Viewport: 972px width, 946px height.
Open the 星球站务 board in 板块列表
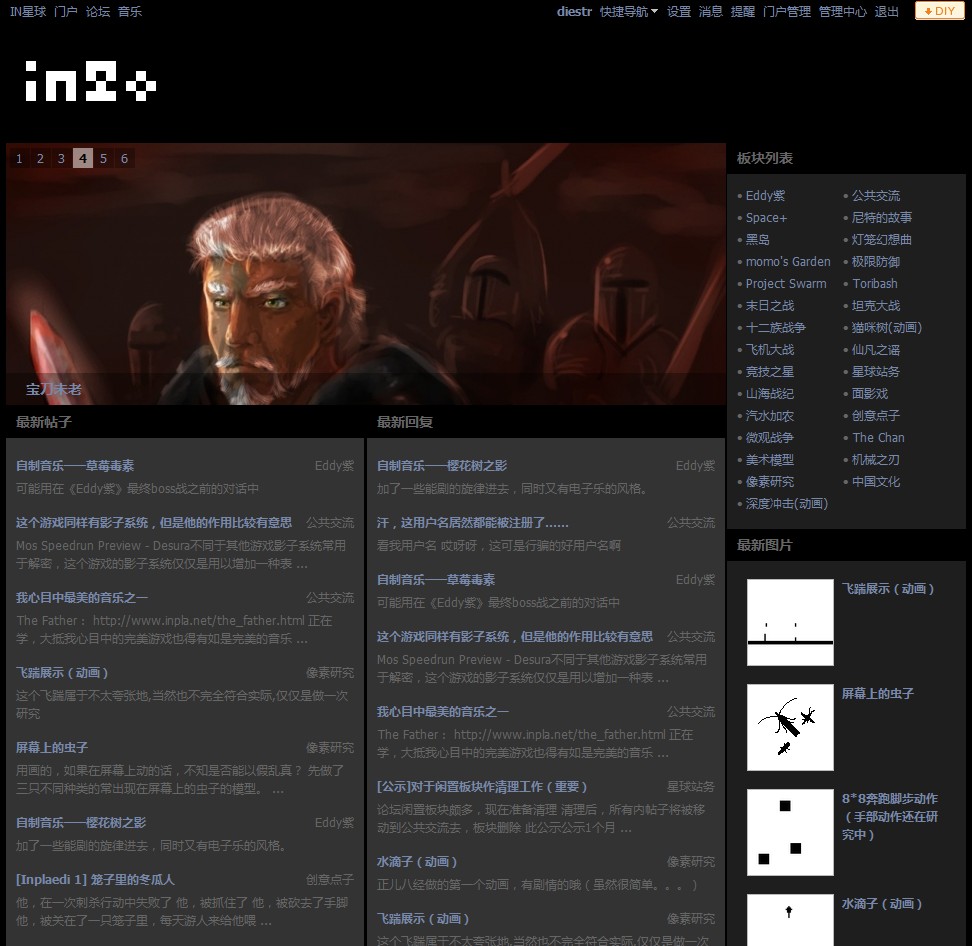875,372
